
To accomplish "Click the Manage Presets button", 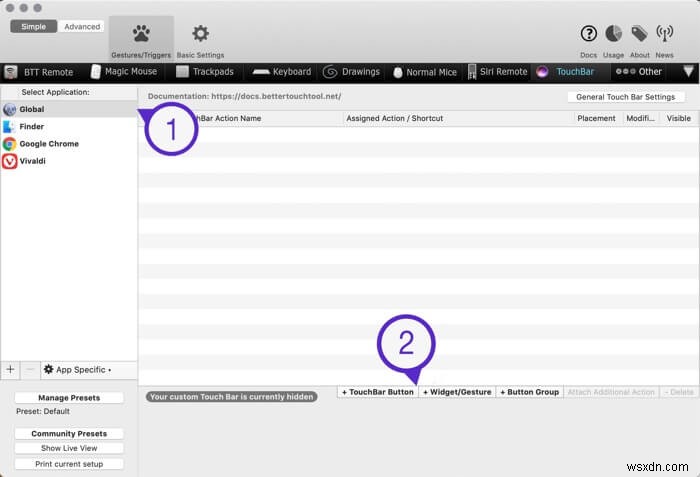I will 69,398.
